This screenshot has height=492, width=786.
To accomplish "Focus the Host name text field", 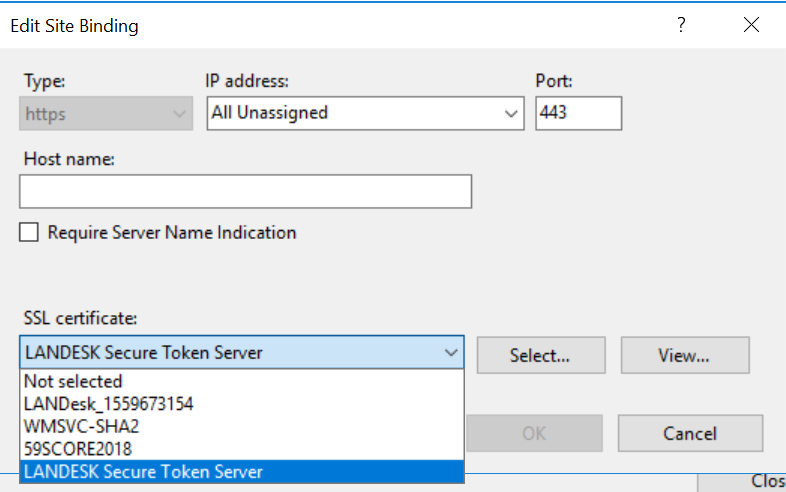I will (246, 192).
